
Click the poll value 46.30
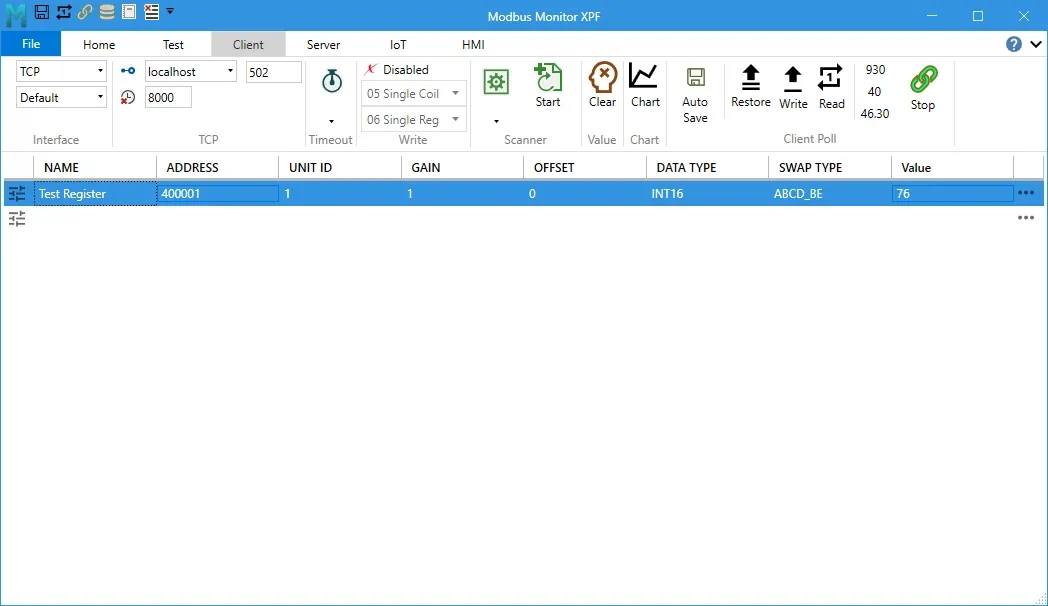pos(875,114)
